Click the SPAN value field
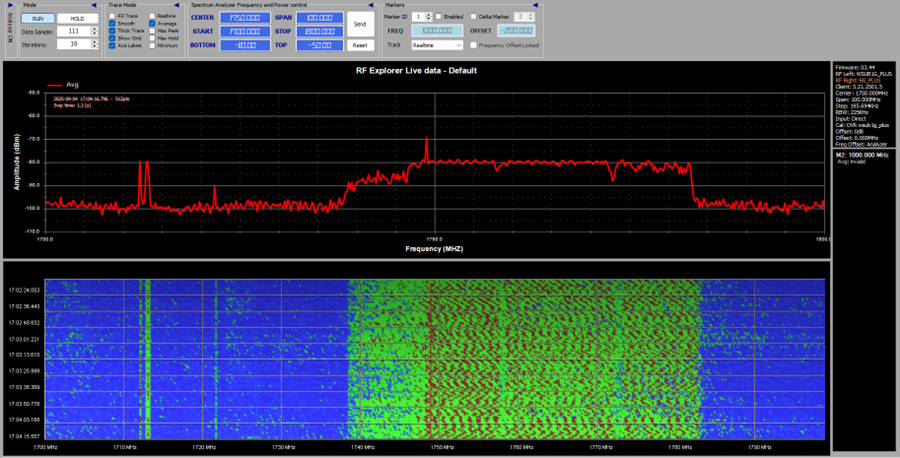 coord(321,18)
